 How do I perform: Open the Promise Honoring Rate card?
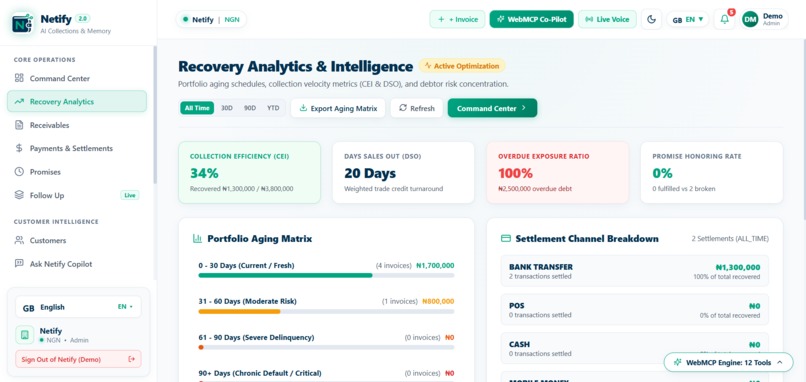(711, 172)
